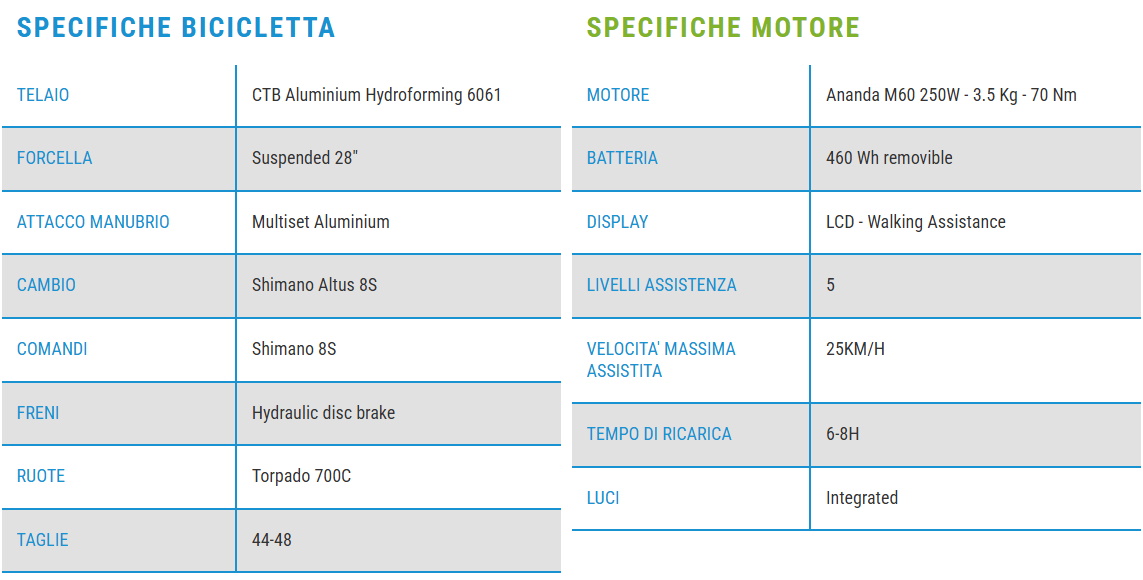The image size is (1143, 580).
Task: Select the TAGLIE label
Action: [x=43, y=540]
